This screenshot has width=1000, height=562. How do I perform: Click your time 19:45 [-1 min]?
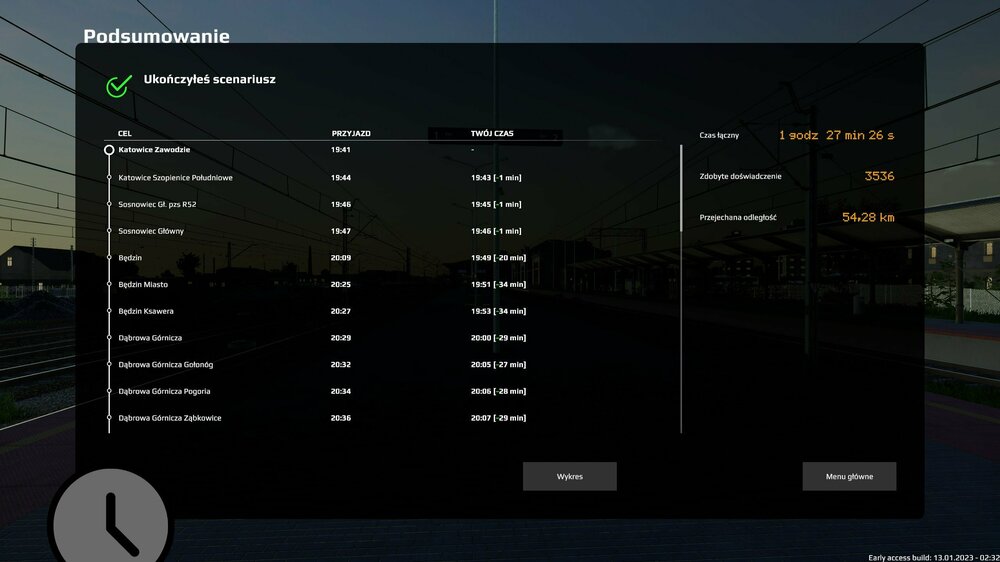point(496,205)
